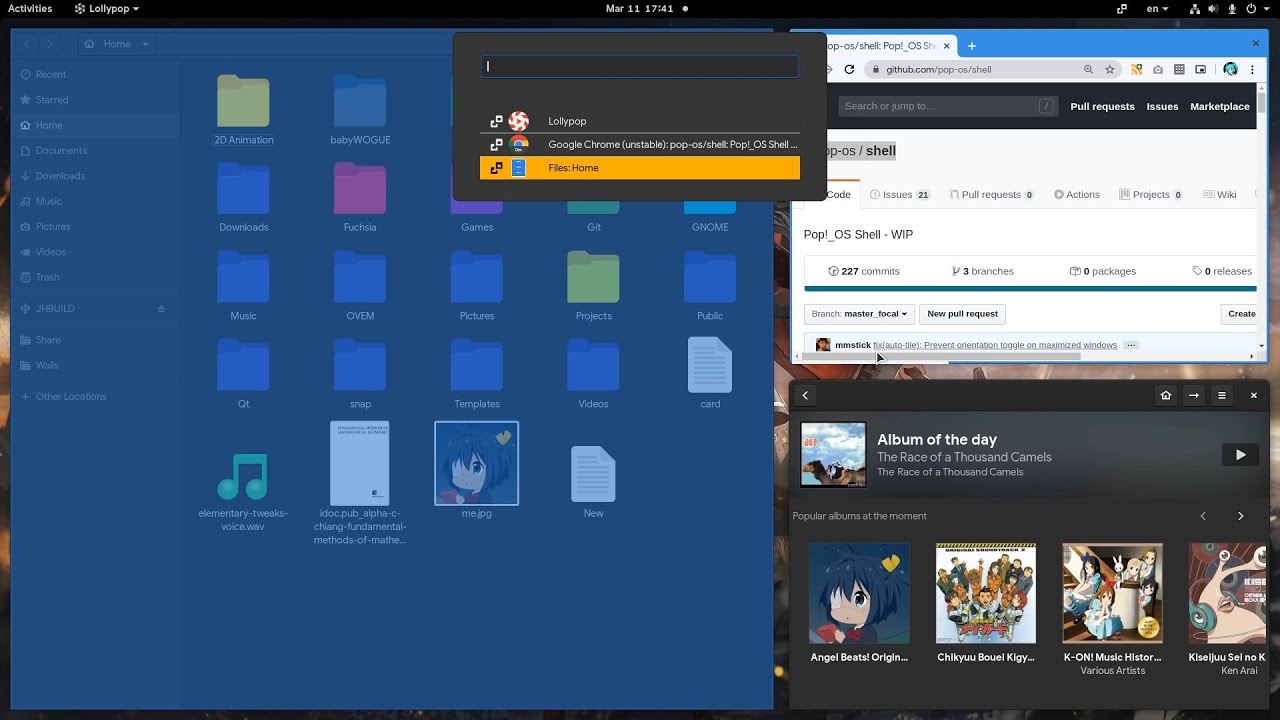Click the right-arrow button in Lollypop's header
The width and height of the screenshot is (1280, 720).
pyautogui.click(x=1194, y=396)
